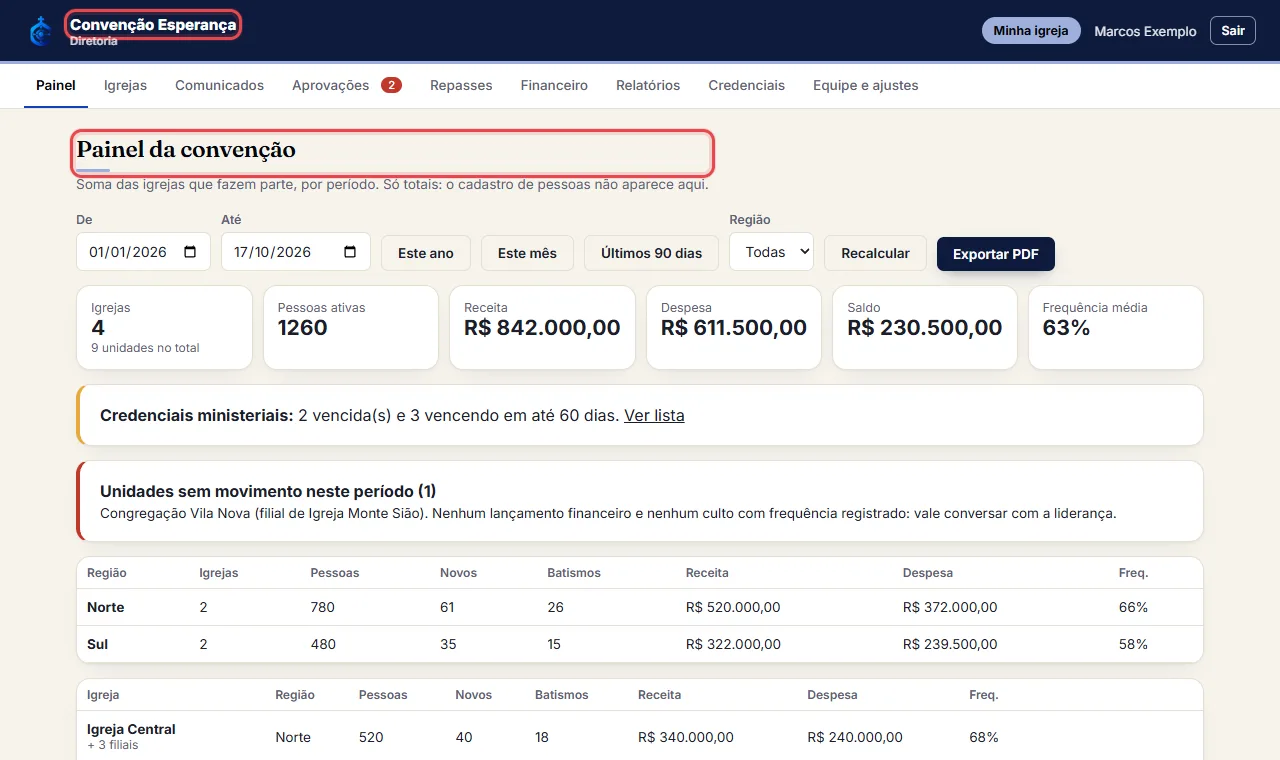1280x760 pixels.
Task: Click Norte despesa value R$ 372.000,00
Action: [x=950, y=607]
